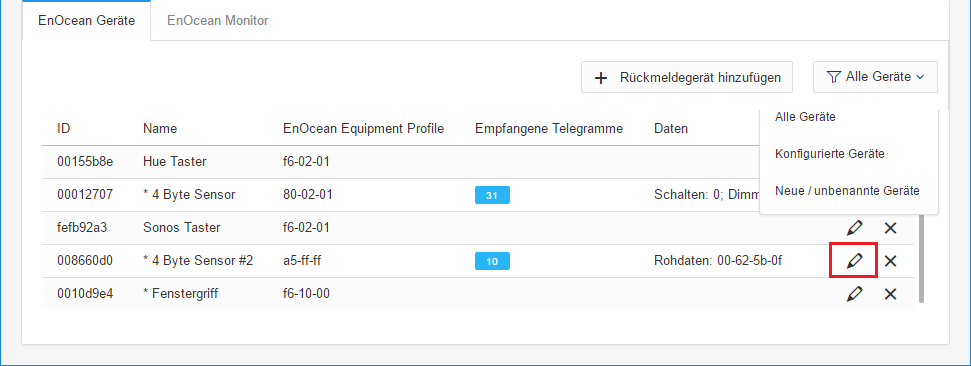Image resolution: width=971 pixels, height=366 pixels.
Task: Switch to the EnOcean Monitor tab
Action: pyautogui.click(x=217, y=20)
